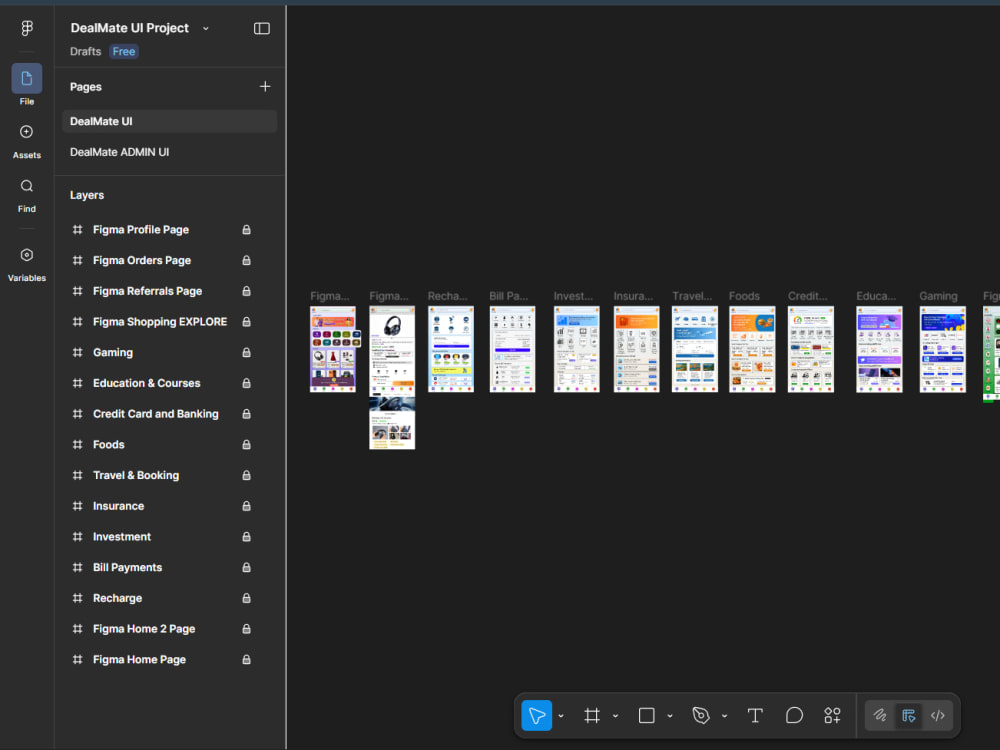1000x750 pixels.
Task: Click the Drafts location link
Action: 85,52
